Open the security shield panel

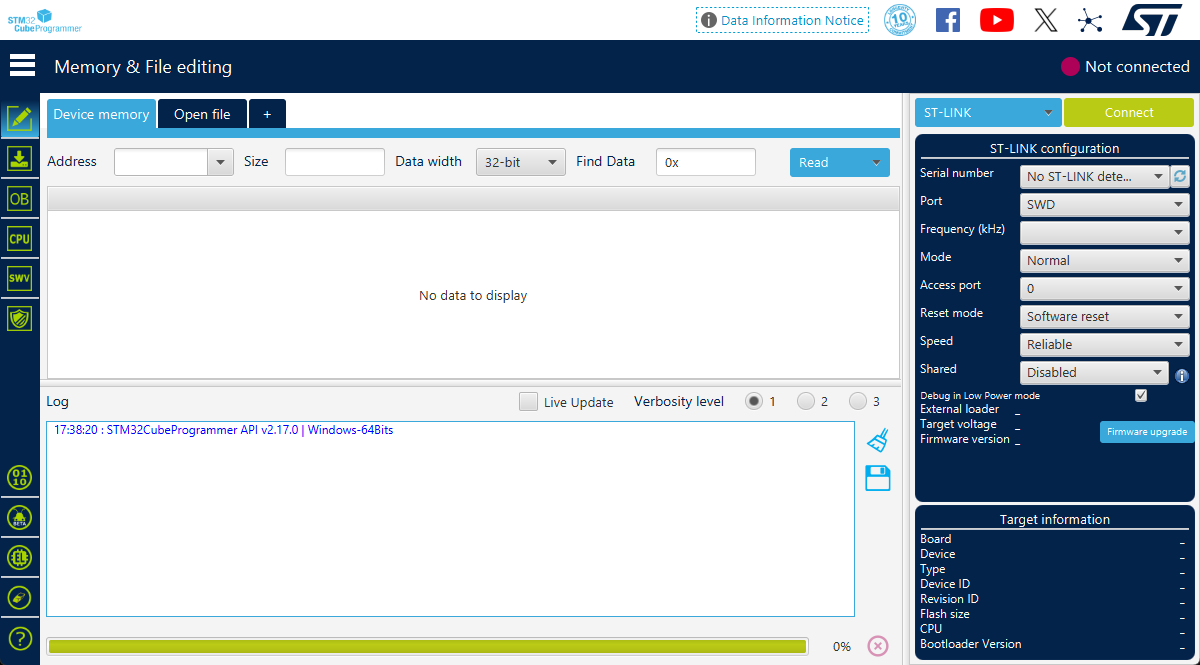pos(20,318)
